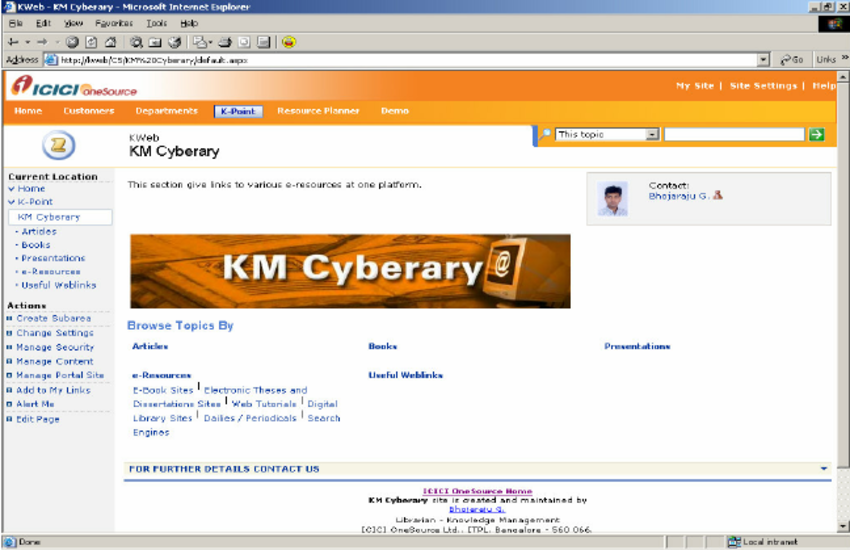Click the Edit Page action

(37, 419)
